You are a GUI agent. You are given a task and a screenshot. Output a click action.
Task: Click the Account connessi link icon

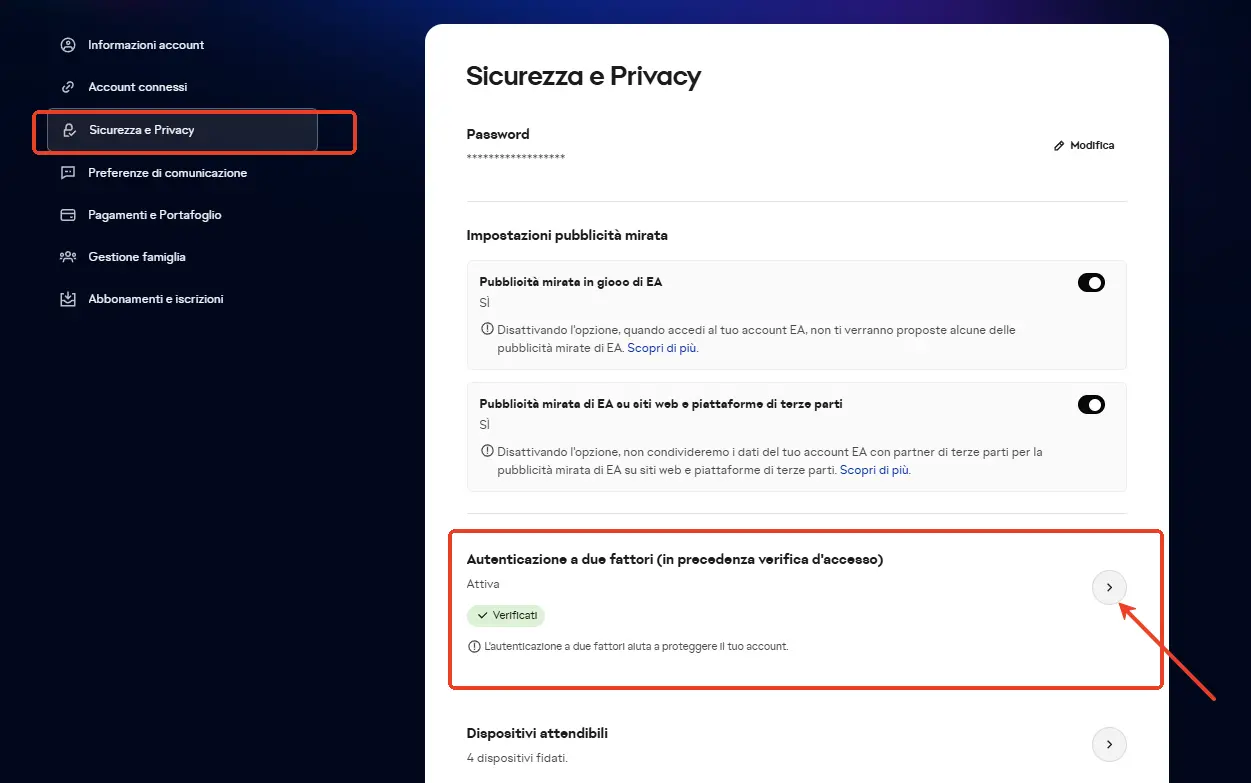[68, 87]
